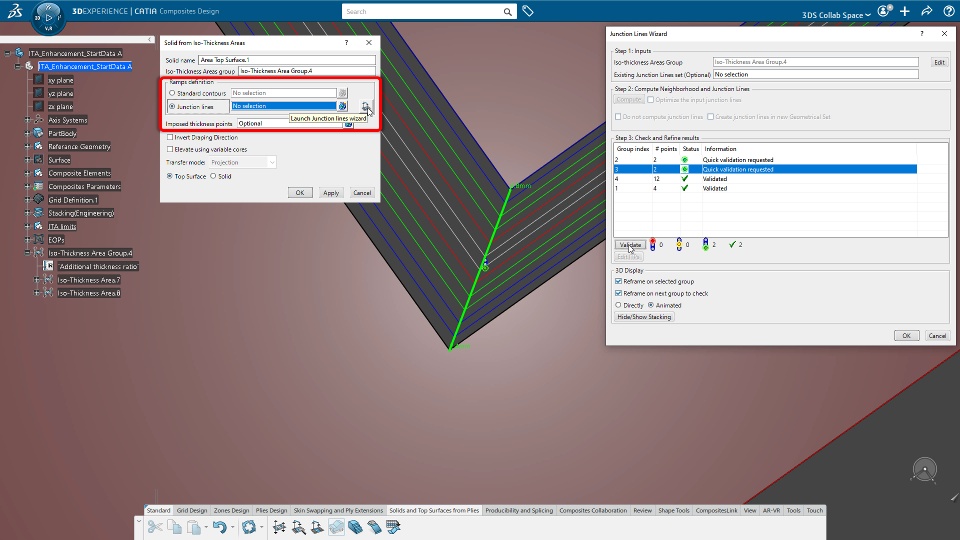Collapse the Iso-Thickness Area Group.4 node
The height and width of the screenshot is (540, 960).
click(28, 253)
